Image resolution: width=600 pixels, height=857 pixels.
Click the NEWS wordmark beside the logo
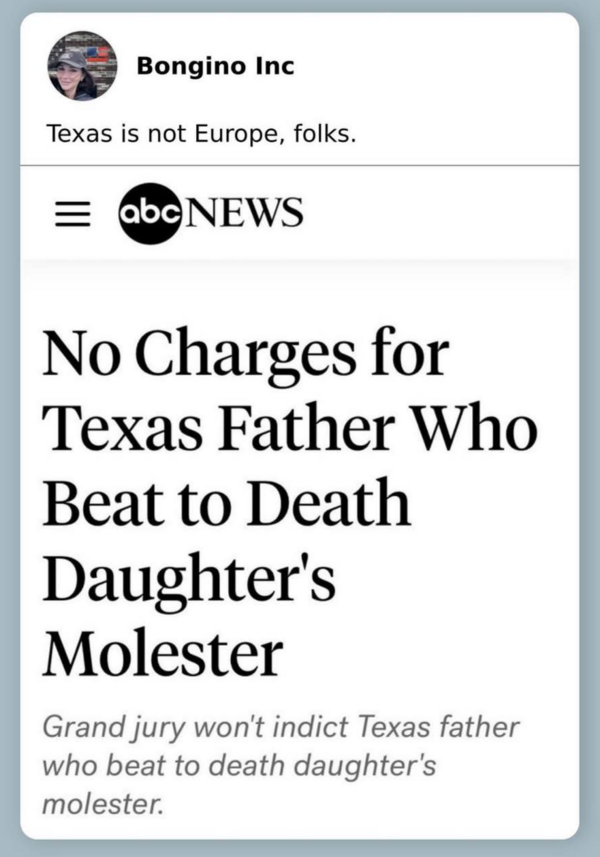coord(242,213)
